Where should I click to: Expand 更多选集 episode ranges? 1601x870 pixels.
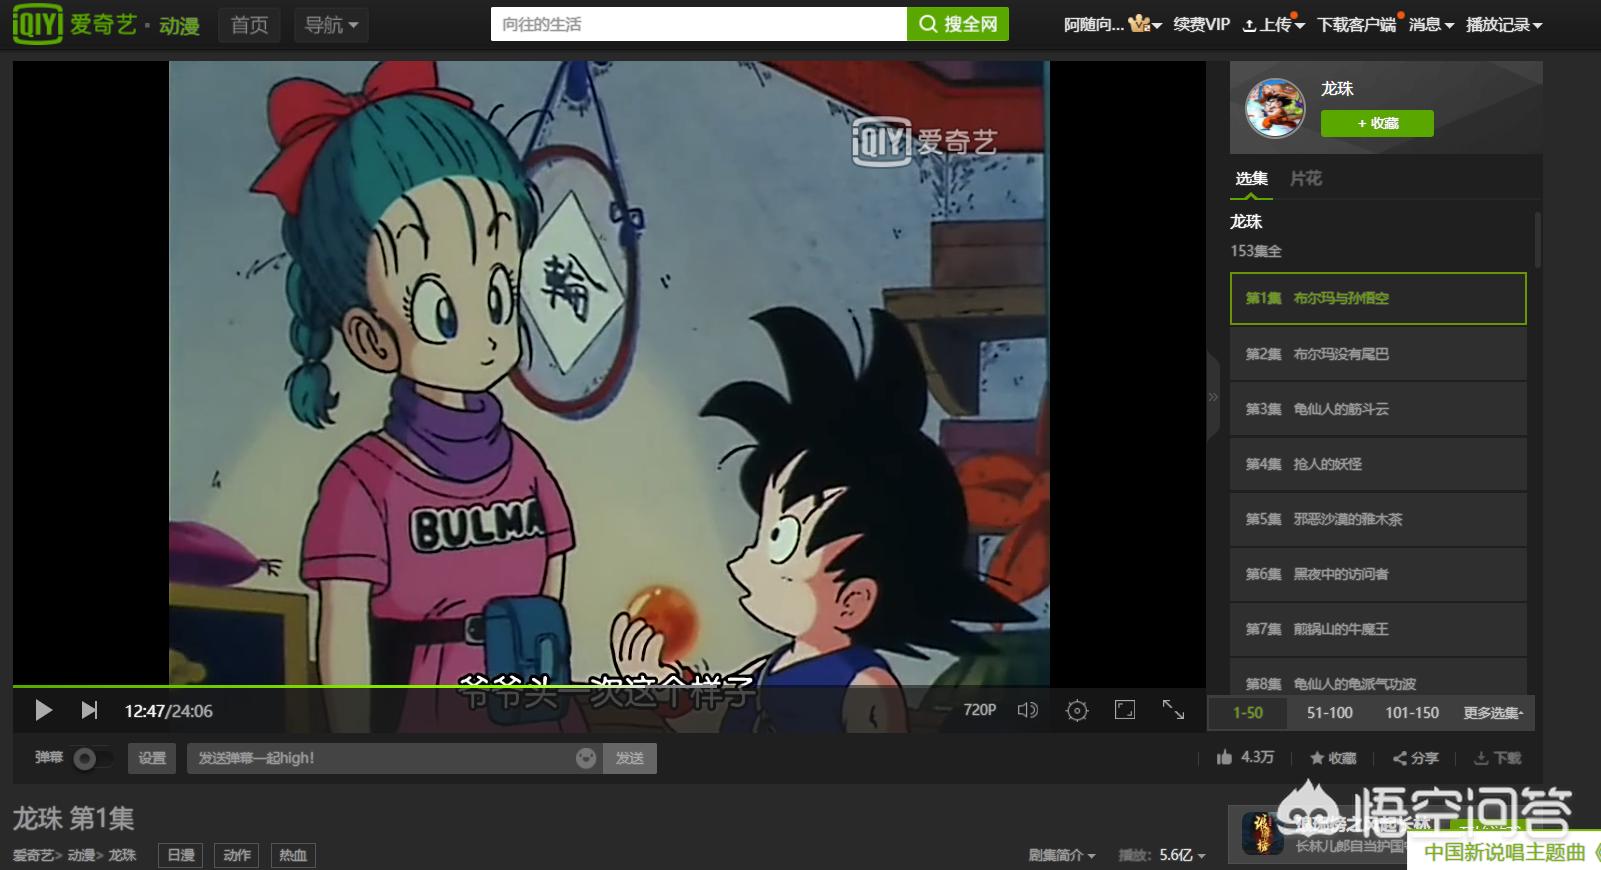(1494, 713)
